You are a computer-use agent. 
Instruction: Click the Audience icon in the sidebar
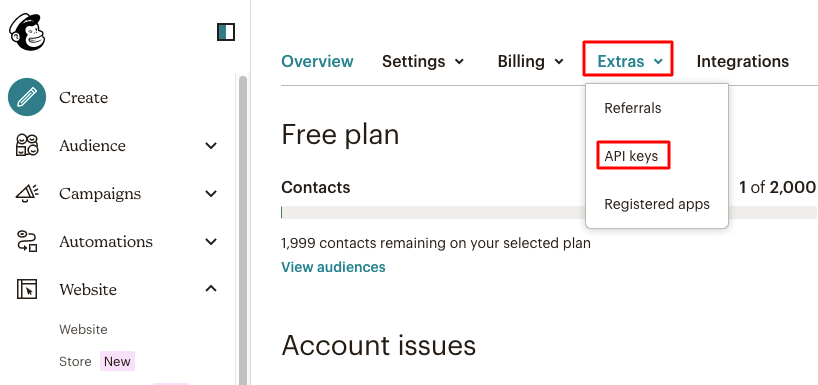point(27,145)
